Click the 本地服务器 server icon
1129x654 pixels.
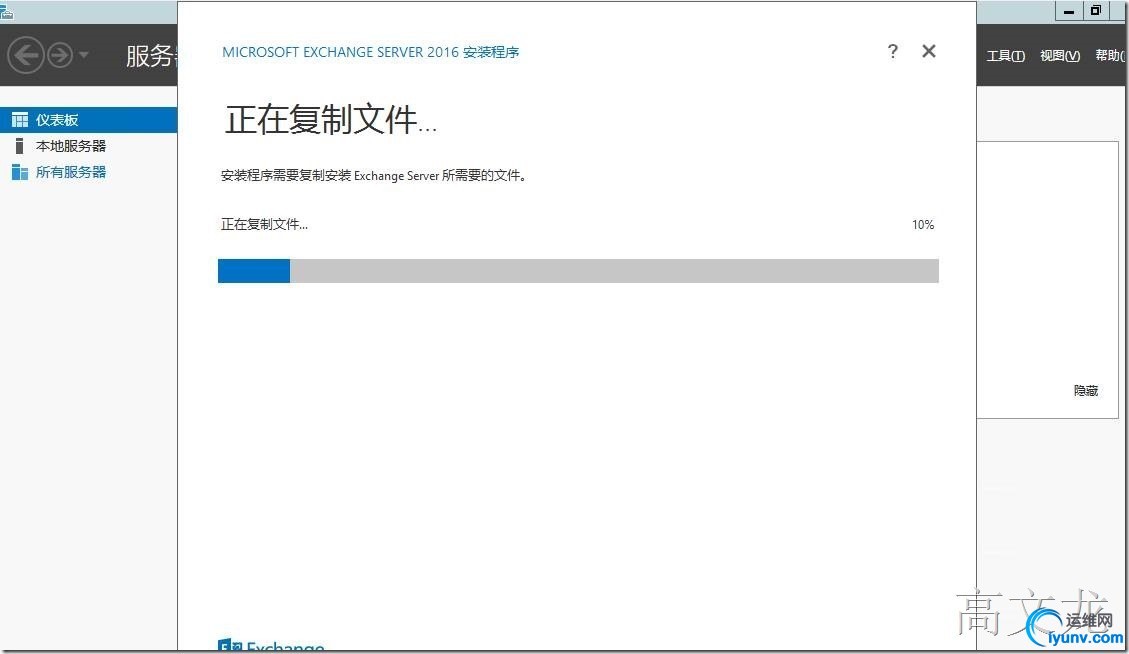tap(19, 145)
